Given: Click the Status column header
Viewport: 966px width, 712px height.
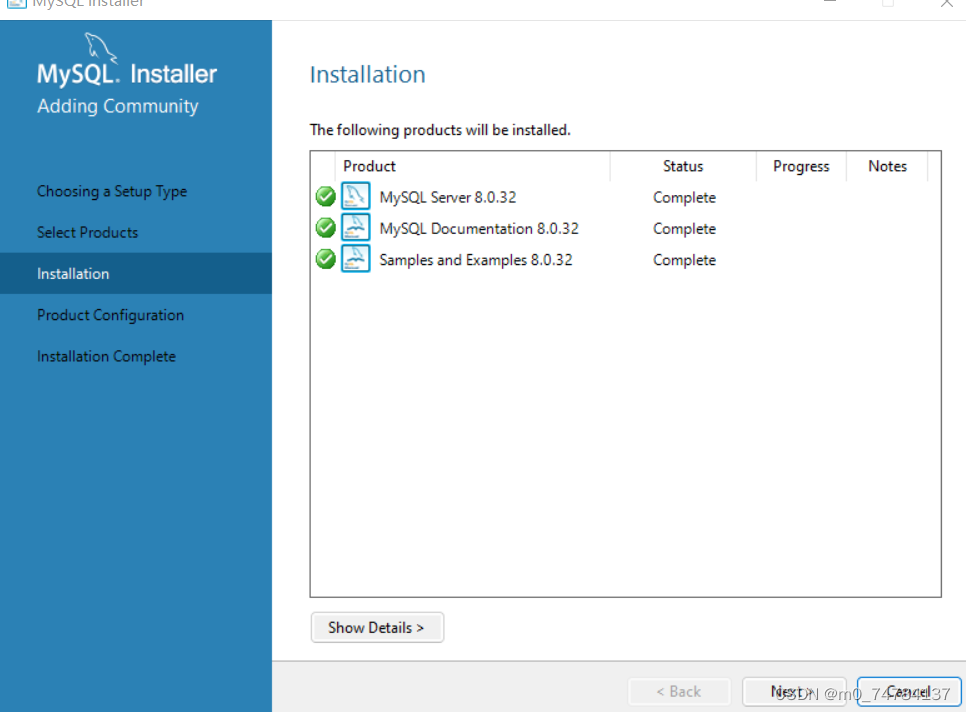Looking at the screenshot, I should coord(682,166).
